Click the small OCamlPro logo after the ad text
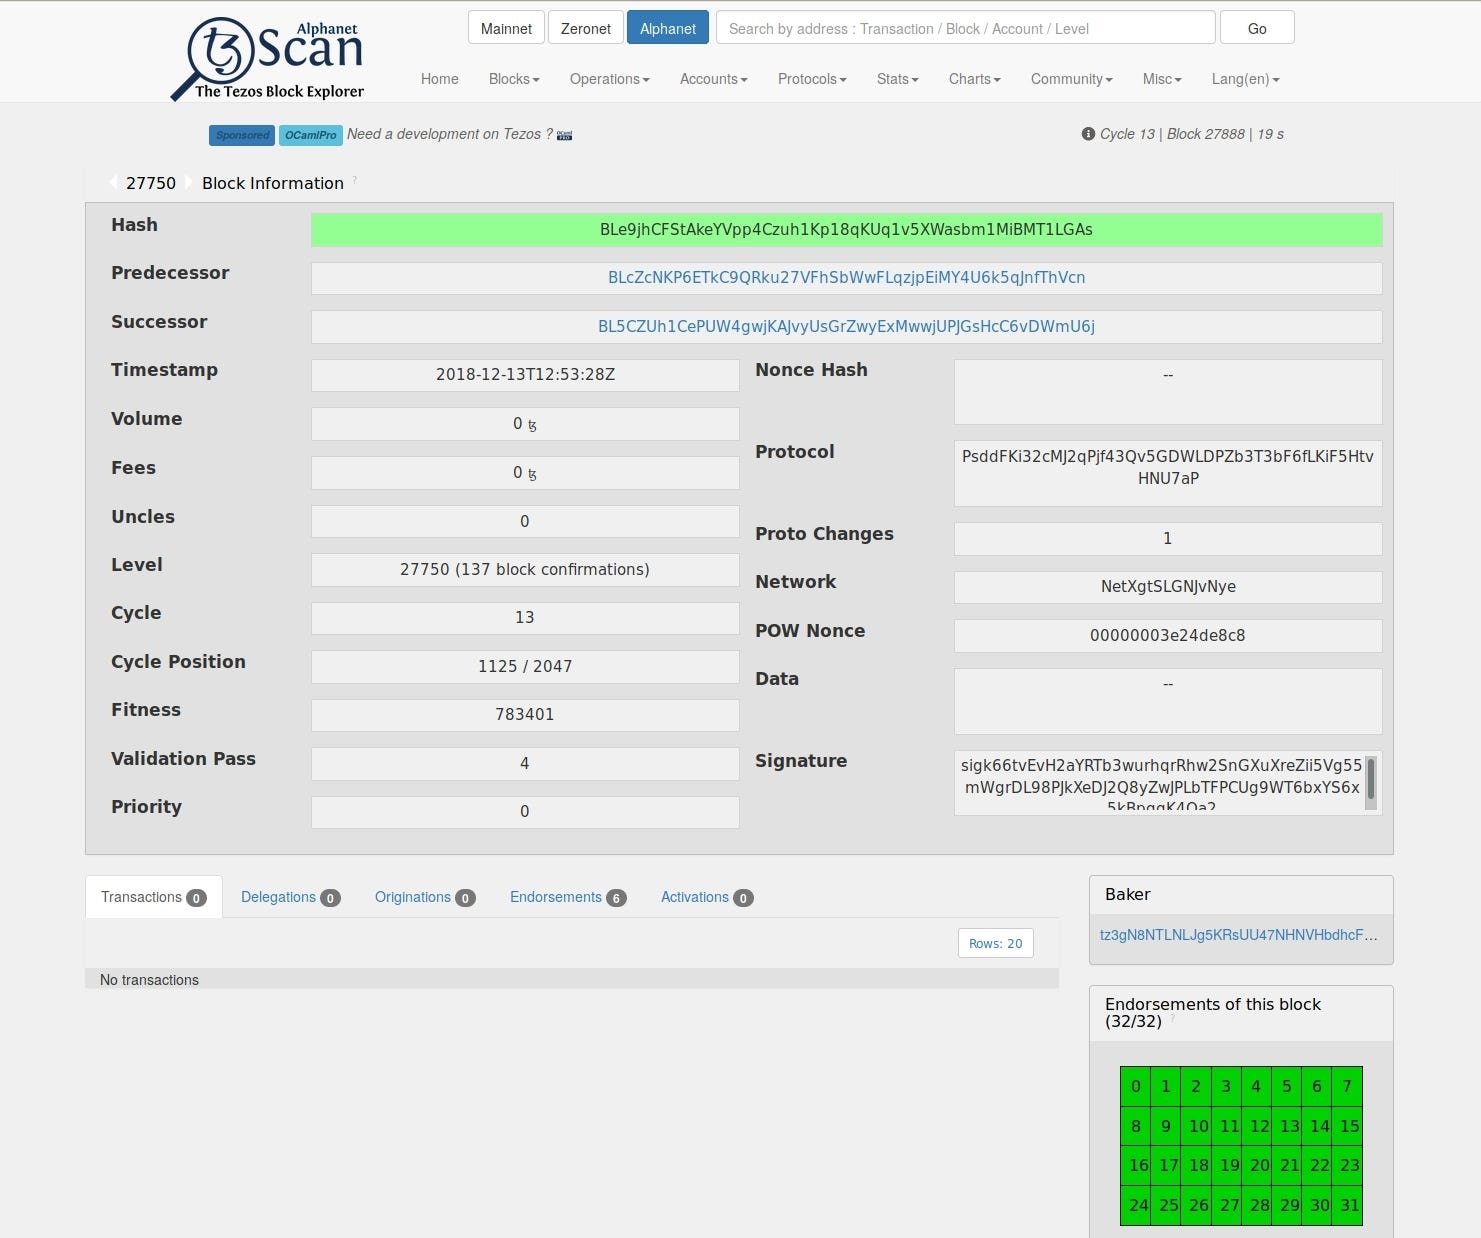This screenshot has width=1481, height=1238. (x=564, y=135)
